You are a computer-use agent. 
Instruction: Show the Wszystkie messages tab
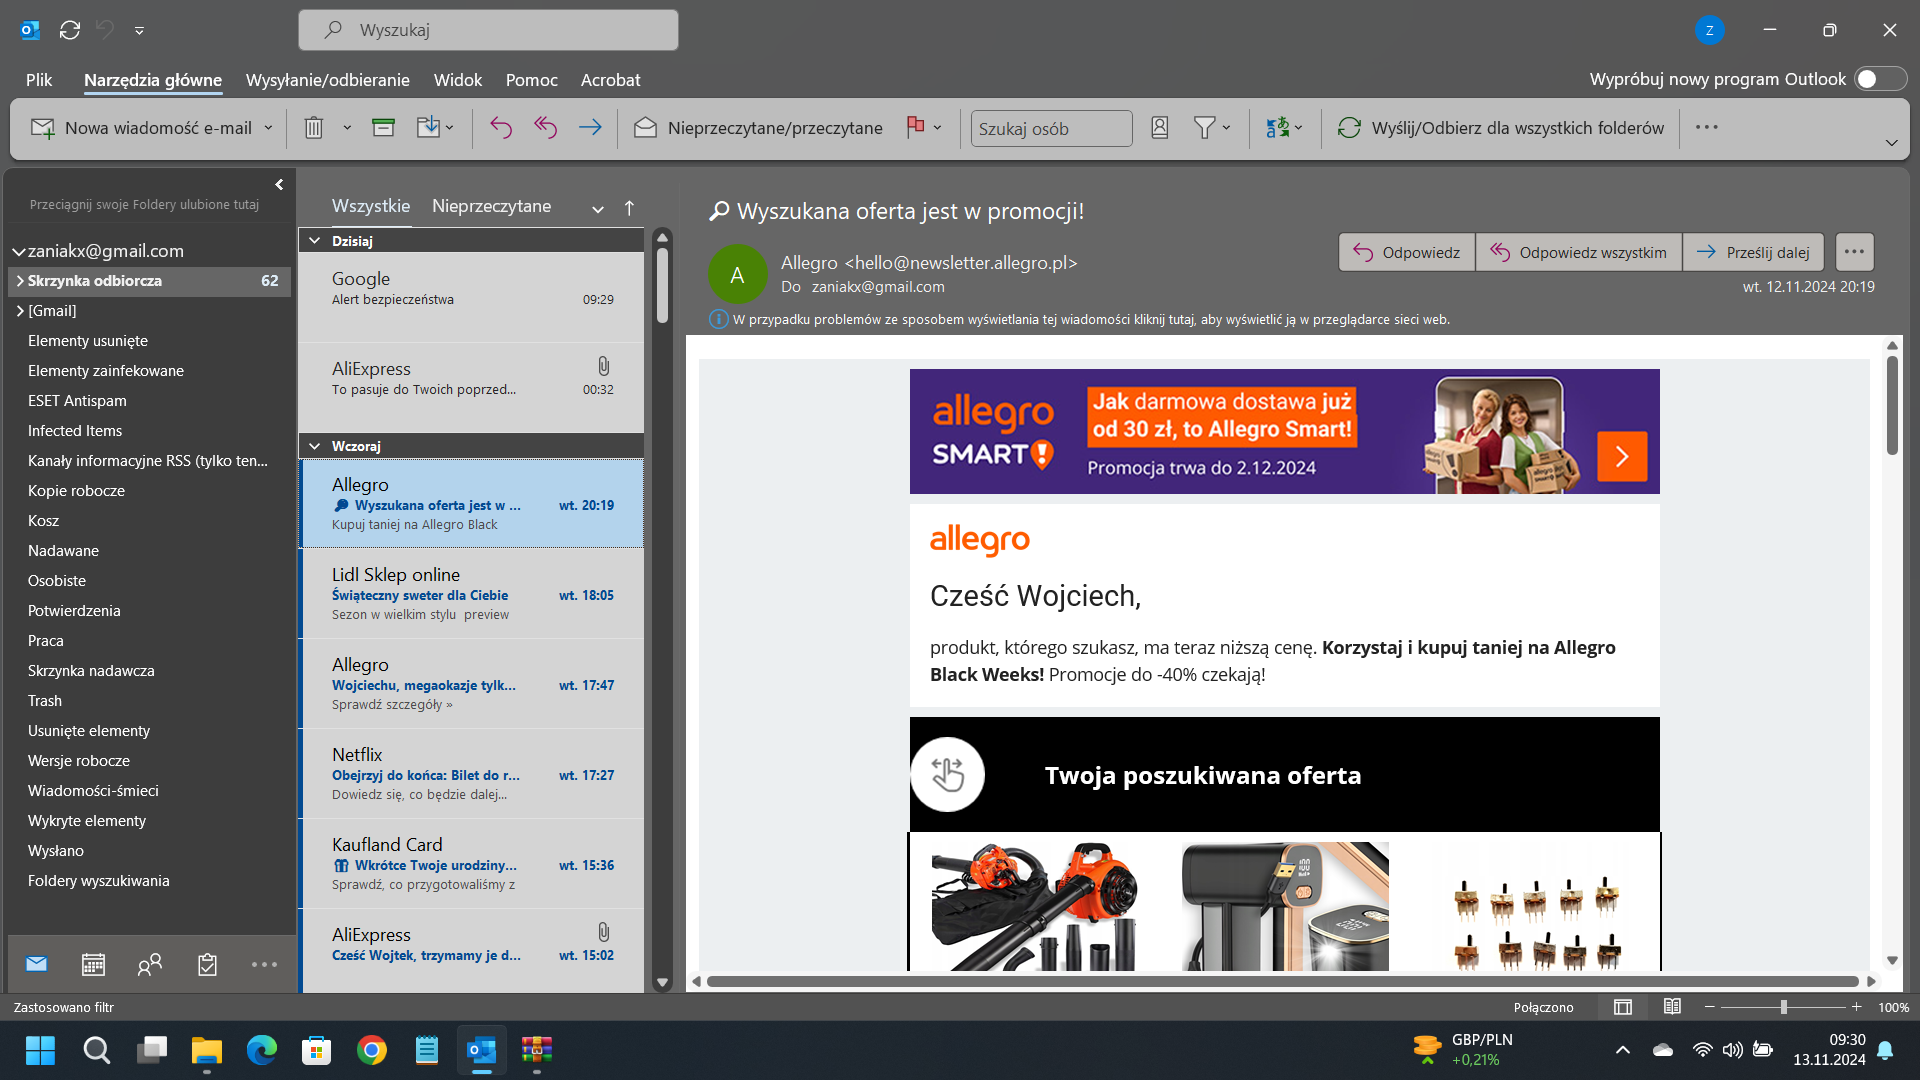pos(371,206)
